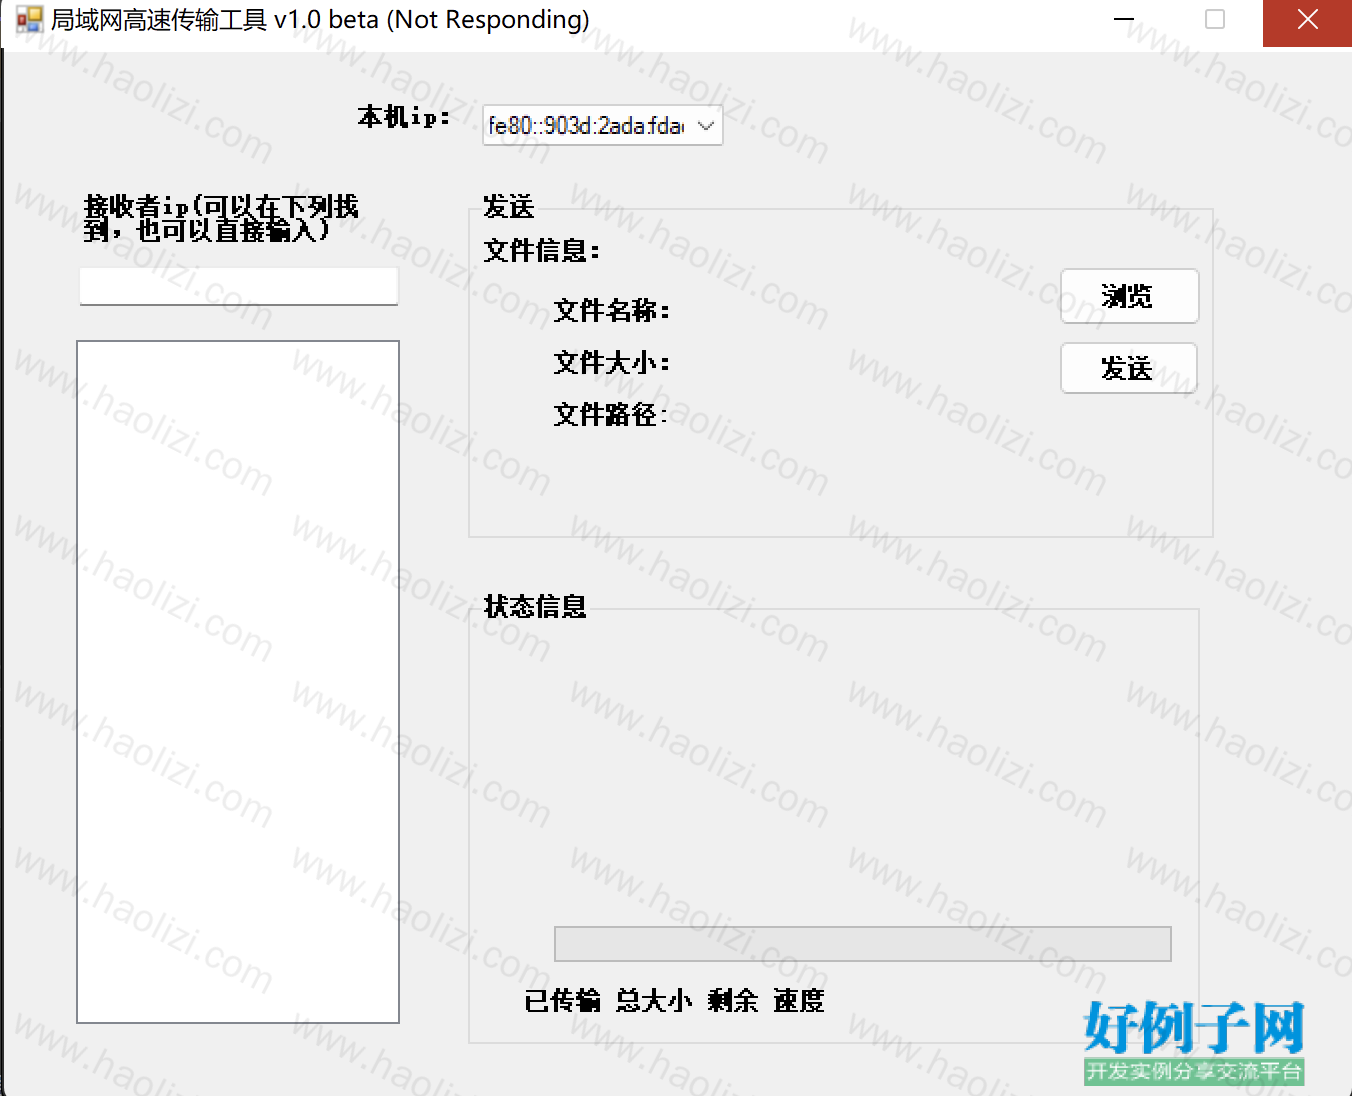Open the 本机ip address dropdown

click(x=603, y=125)
